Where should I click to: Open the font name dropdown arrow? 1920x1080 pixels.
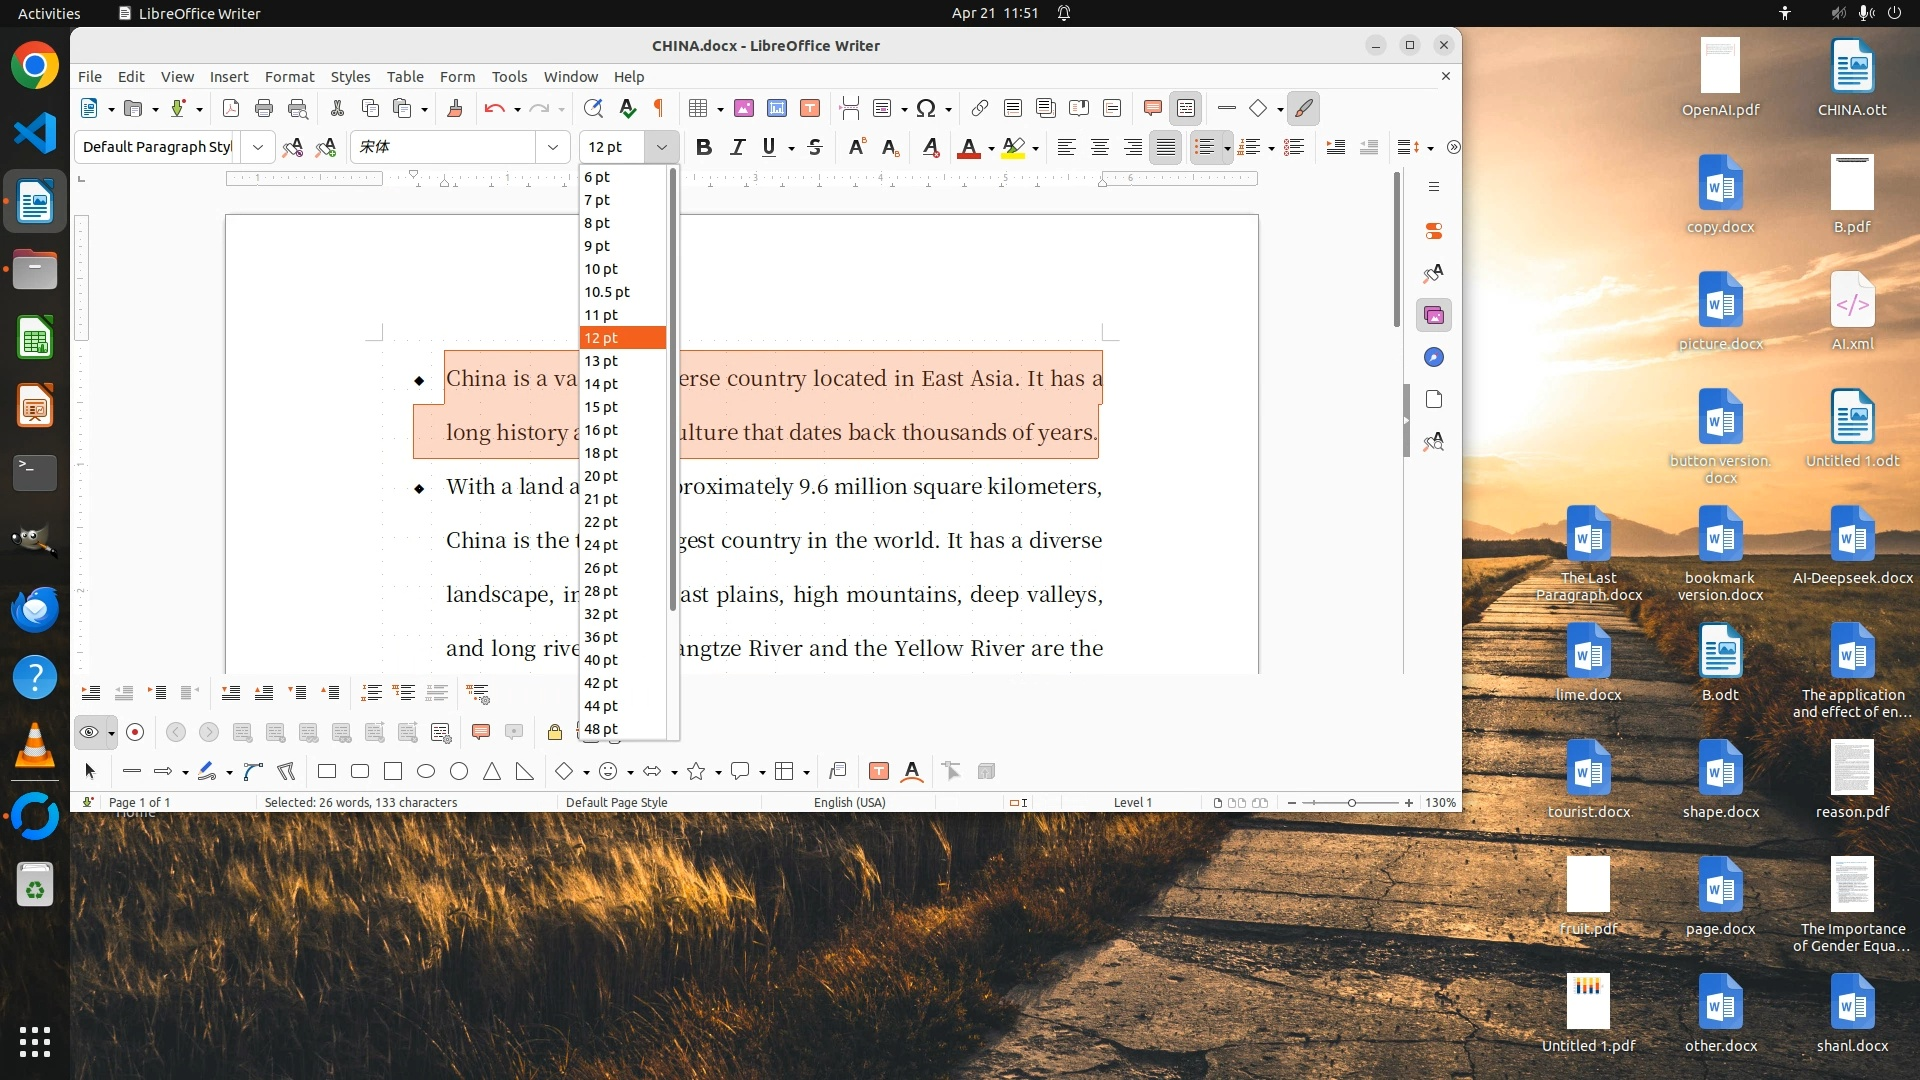pyautogui.click(x=553, y=147)
